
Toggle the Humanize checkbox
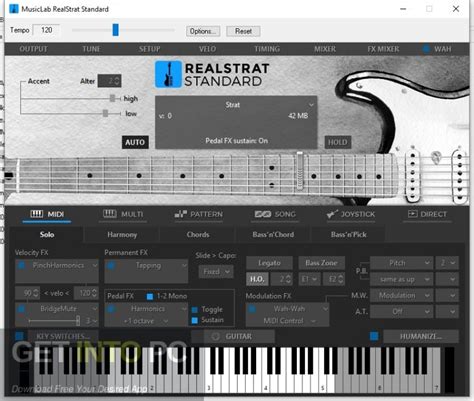[374, 336]
